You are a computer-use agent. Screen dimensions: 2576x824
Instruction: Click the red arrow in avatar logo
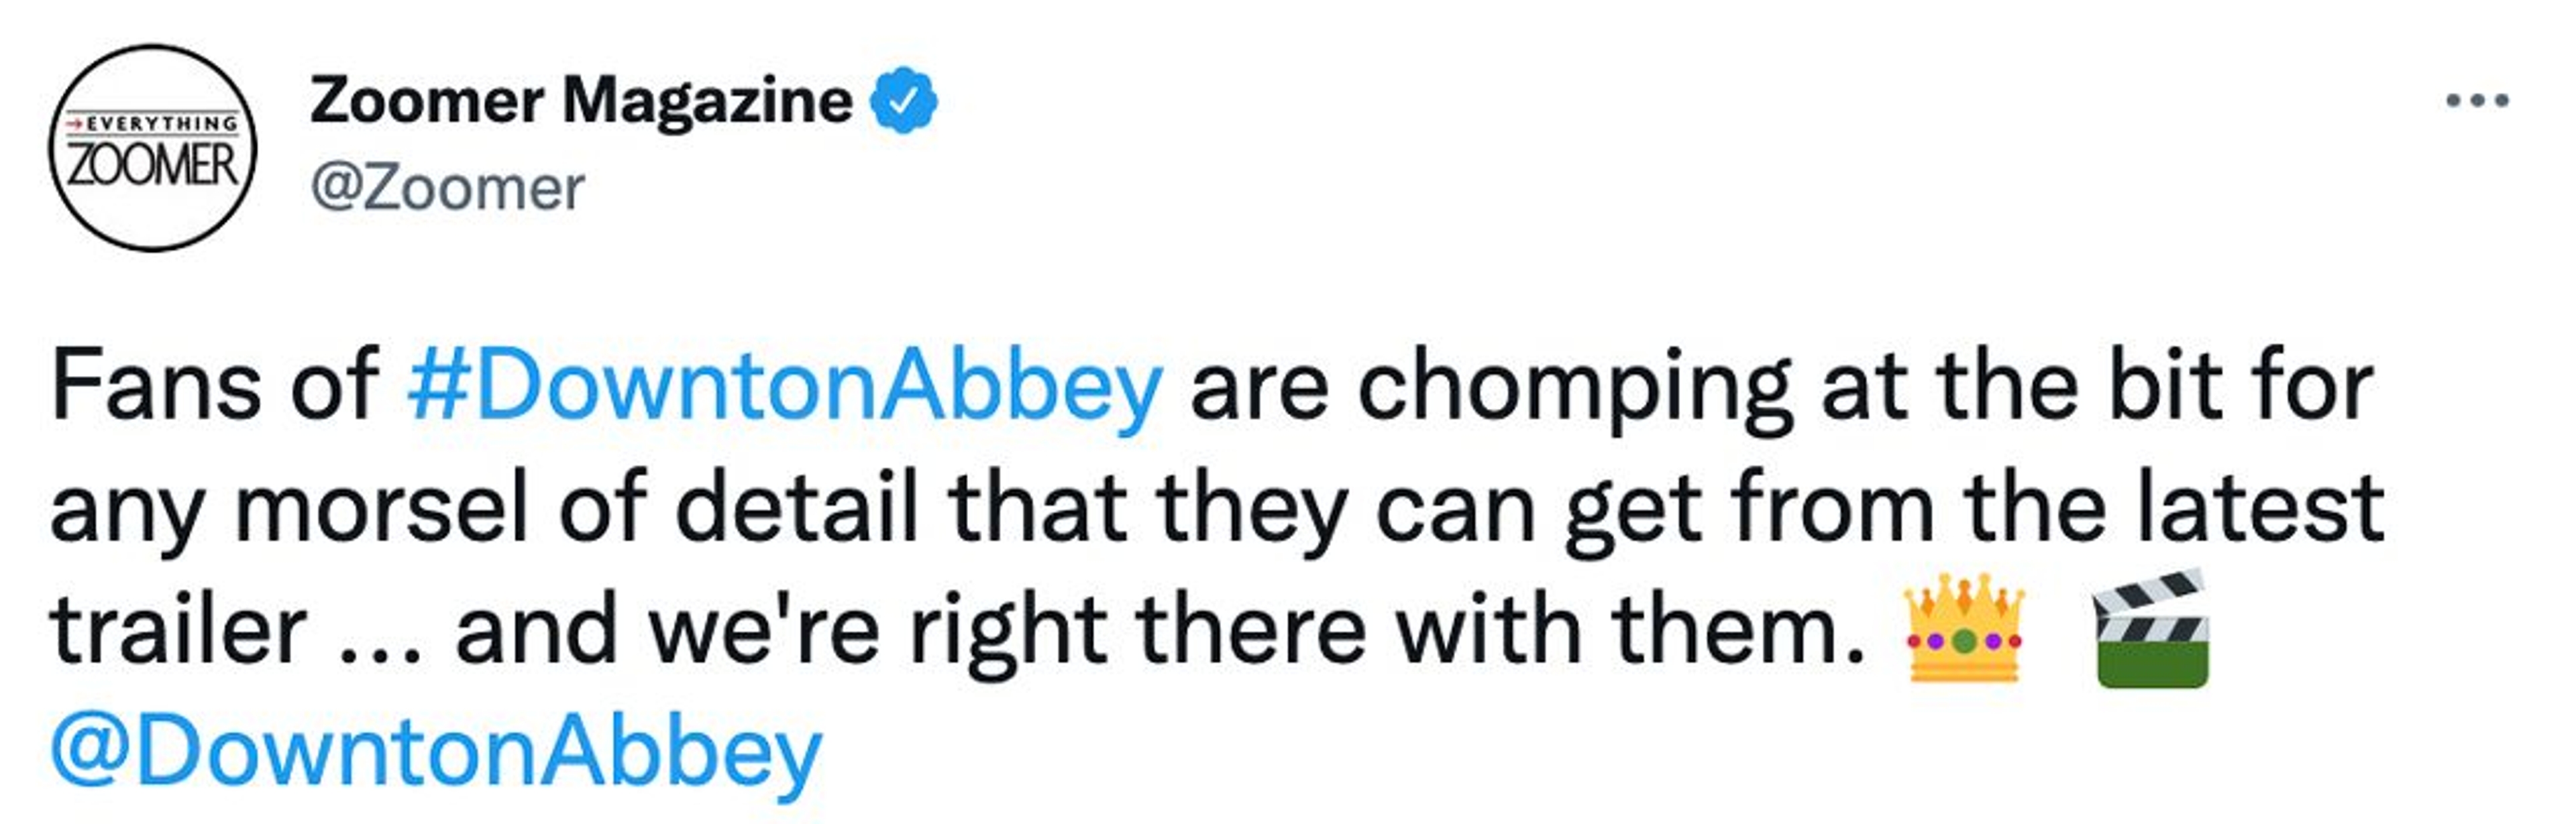click(x=74, y=124)
